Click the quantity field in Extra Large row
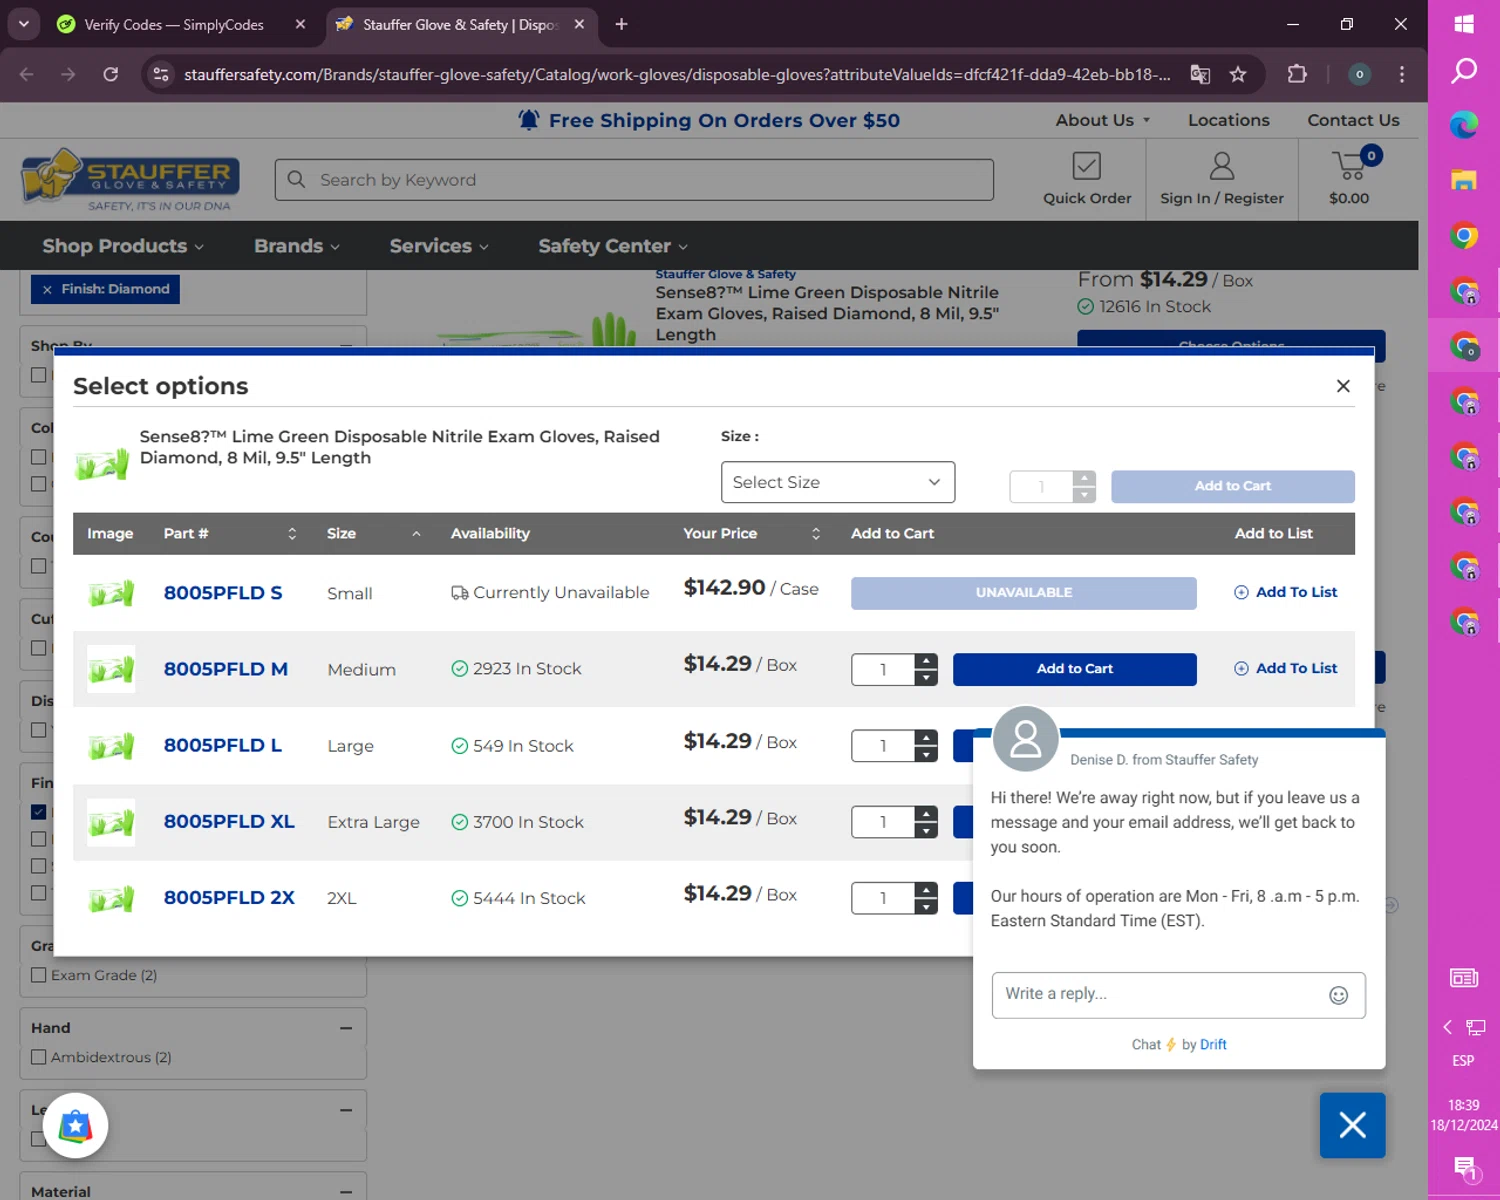This screenshot has height=1200, width=1500. [883, 822]
